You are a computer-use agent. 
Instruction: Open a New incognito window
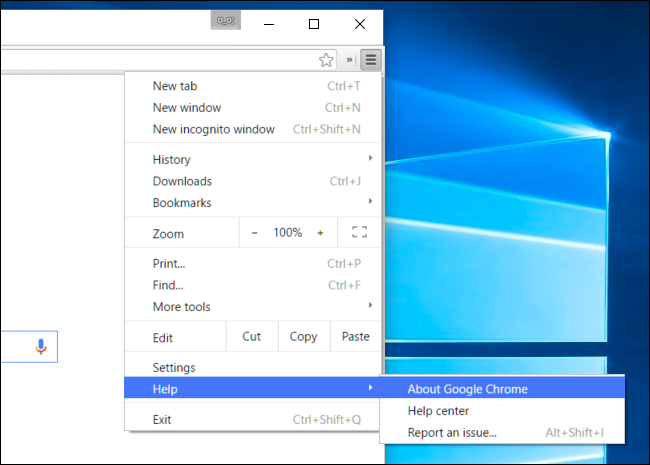pos(213,129)
